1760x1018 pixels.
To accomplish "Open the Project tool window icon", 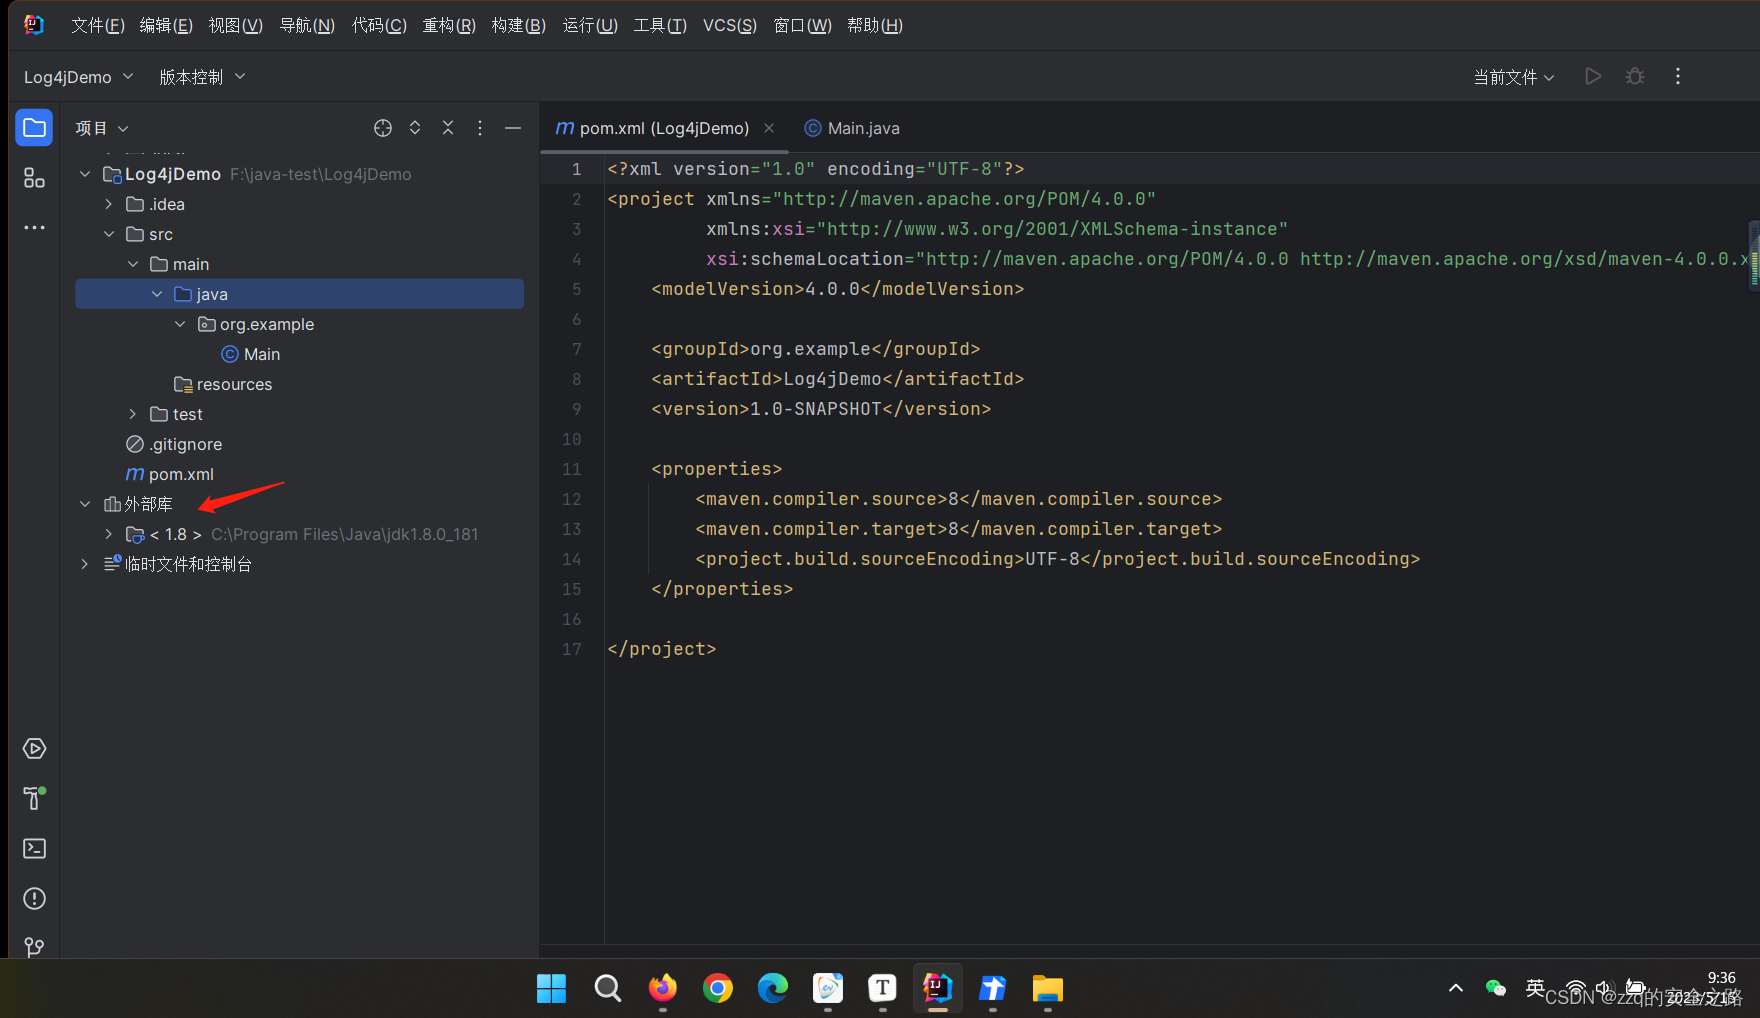I will 34,128.
